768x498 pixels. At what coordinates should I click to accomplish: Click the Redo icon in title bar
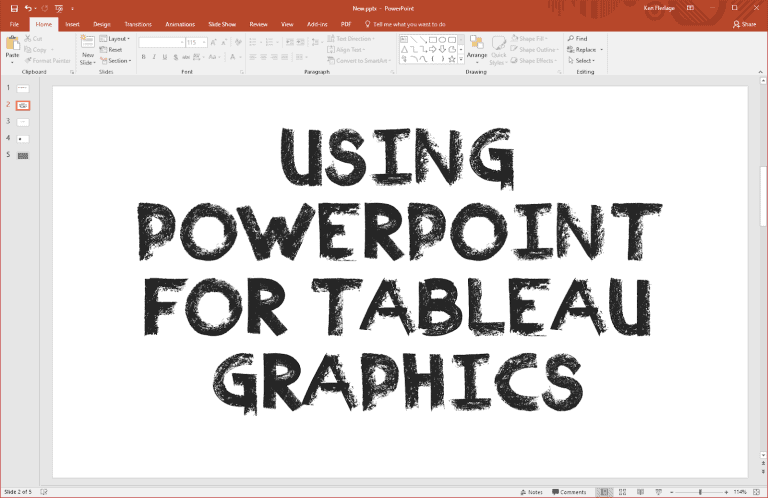[x=45, y=8]
